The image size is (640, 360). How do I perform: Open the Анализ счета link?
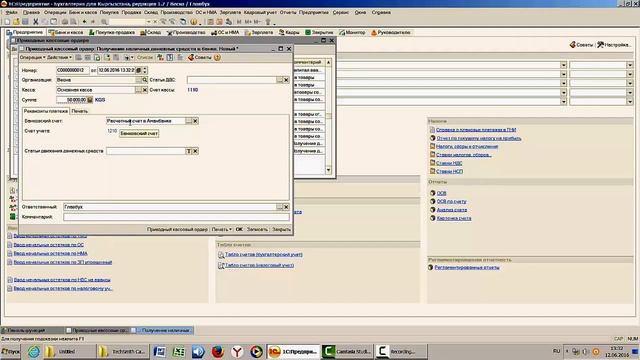pyautogui.click(x=451, y=210)
